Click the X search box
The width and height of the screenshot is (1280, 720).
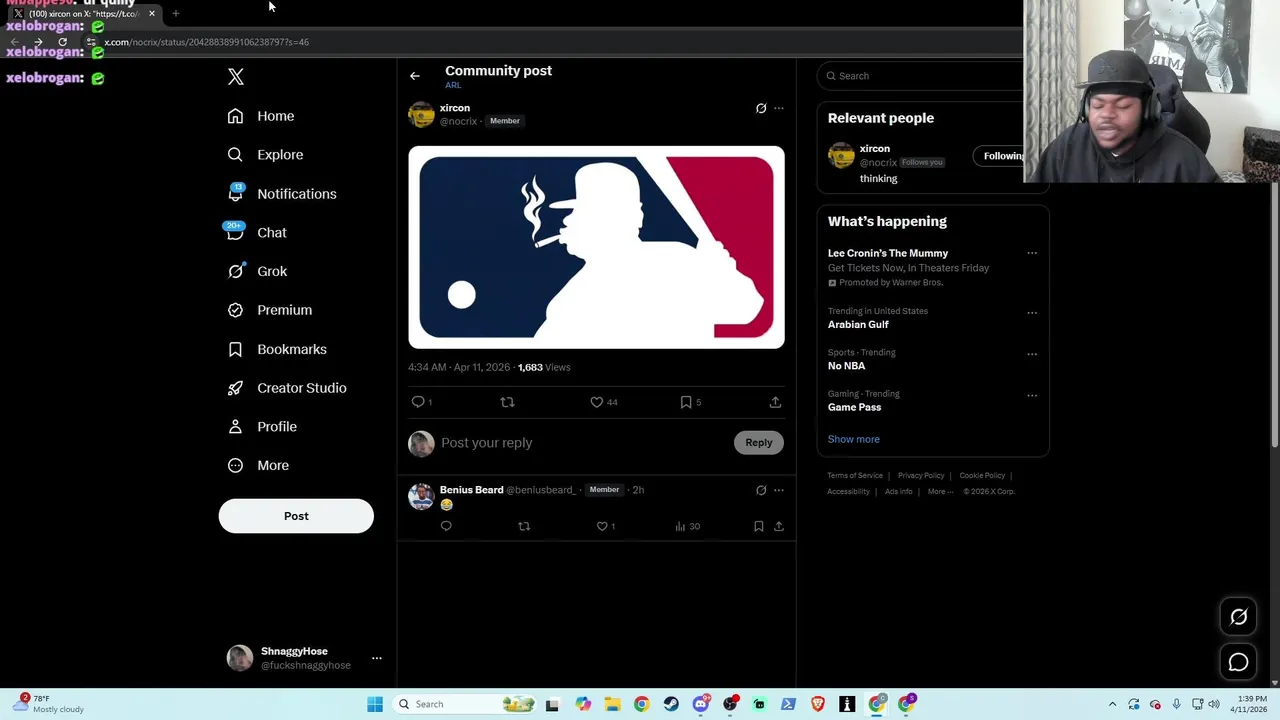(920, 76)
